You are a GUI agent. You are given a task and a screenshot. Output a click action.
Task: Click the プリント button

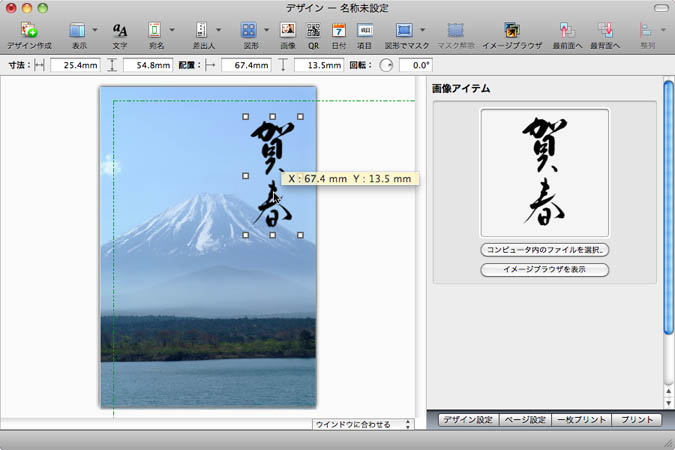[635, 421]
